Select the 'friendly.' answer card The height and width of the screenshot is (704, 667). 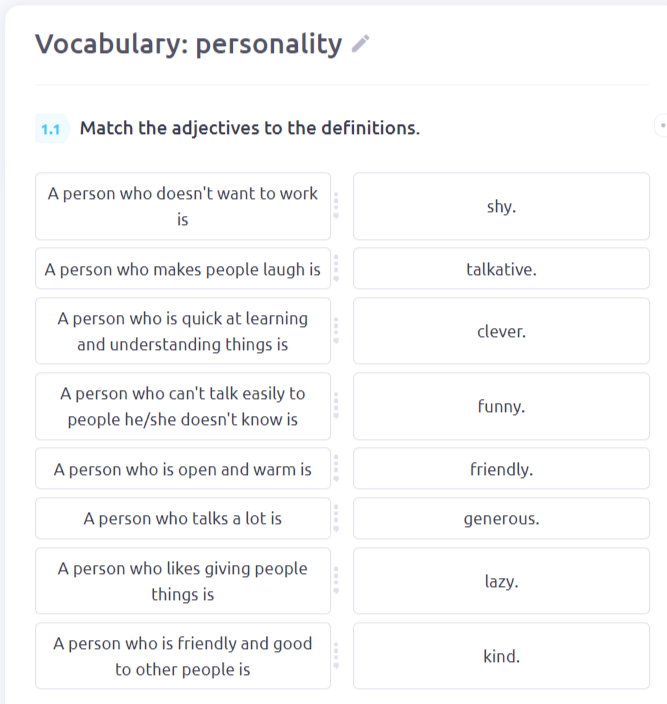coord(501,468)
